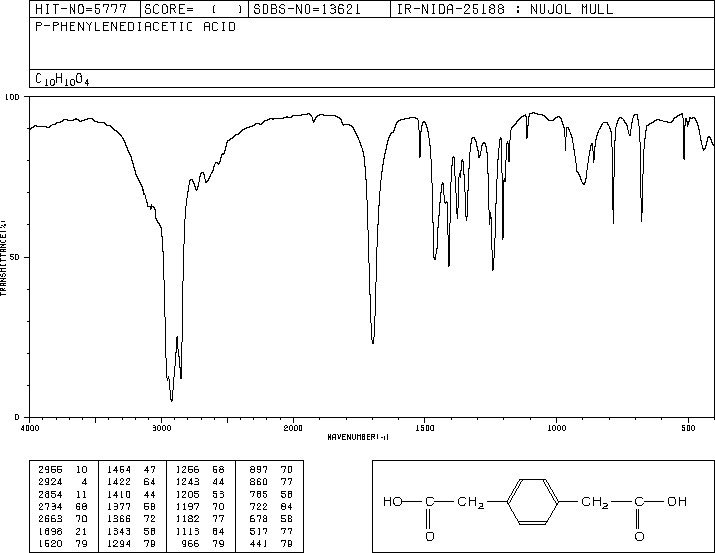Click the 4000 x-axis label
This screenshot has width=715, height=553.
coord(30,428)
